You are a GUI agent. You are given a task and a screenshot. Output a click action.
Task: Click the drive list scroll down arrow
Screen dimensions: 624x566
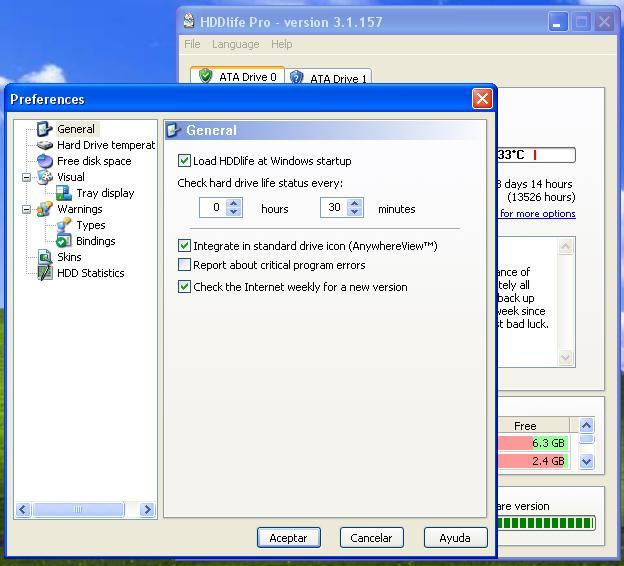tap(586, 462)
